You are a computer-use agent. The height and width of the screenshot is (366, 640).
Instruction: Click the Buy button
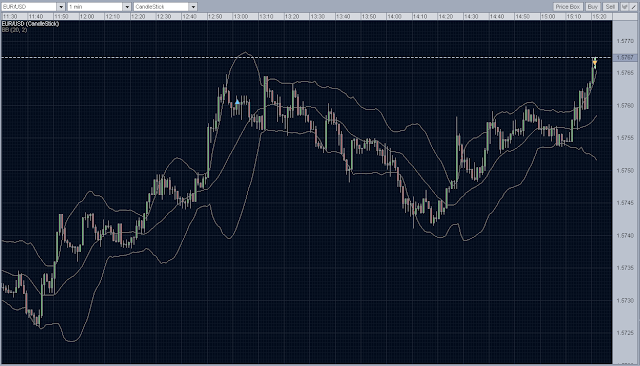[x=592, y=7]
